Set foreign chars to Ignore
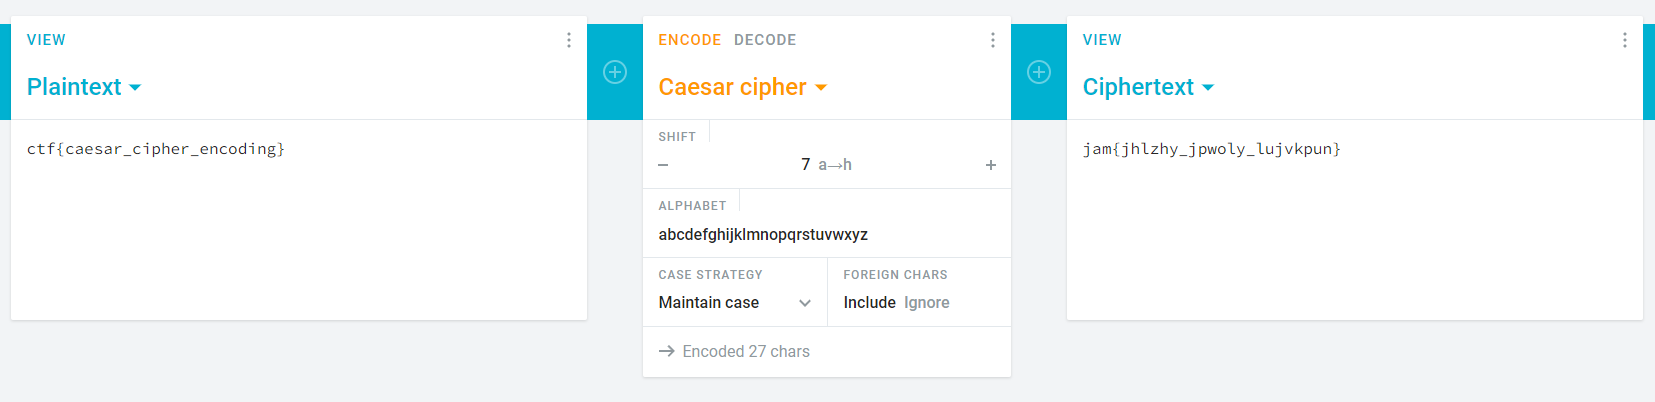This screenshot has width=1655, height=402. coord(927,303)
